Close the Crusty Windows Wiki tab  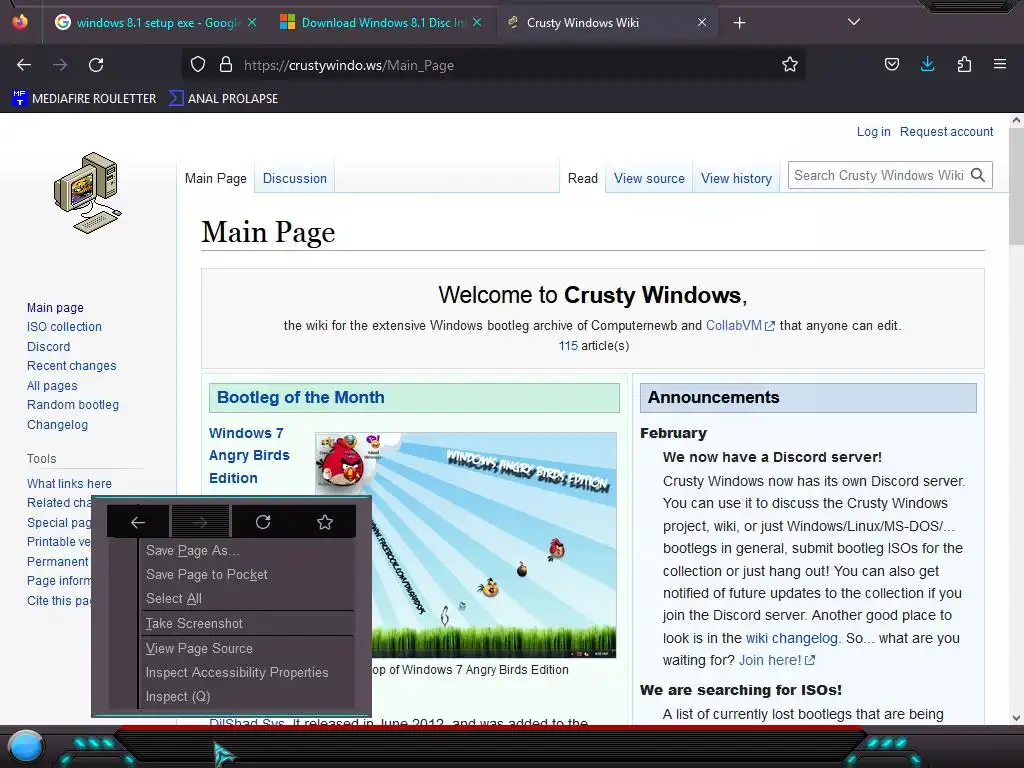(x=701, y=22)
